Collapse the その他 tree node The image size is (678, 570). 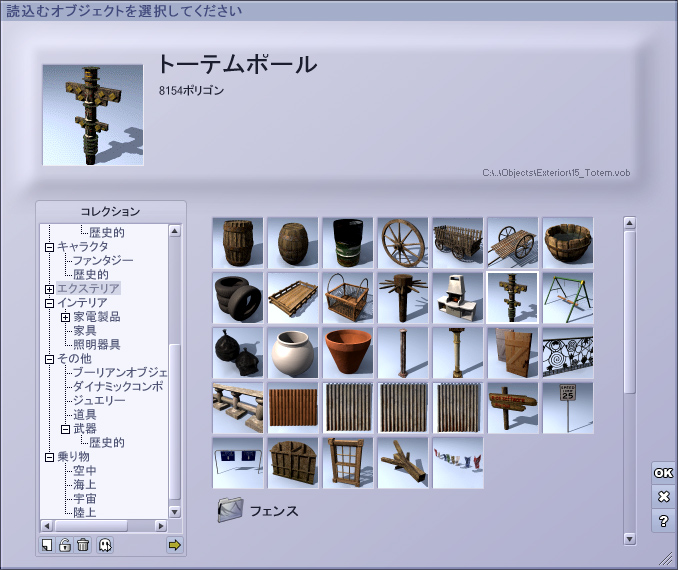[50, 359]
